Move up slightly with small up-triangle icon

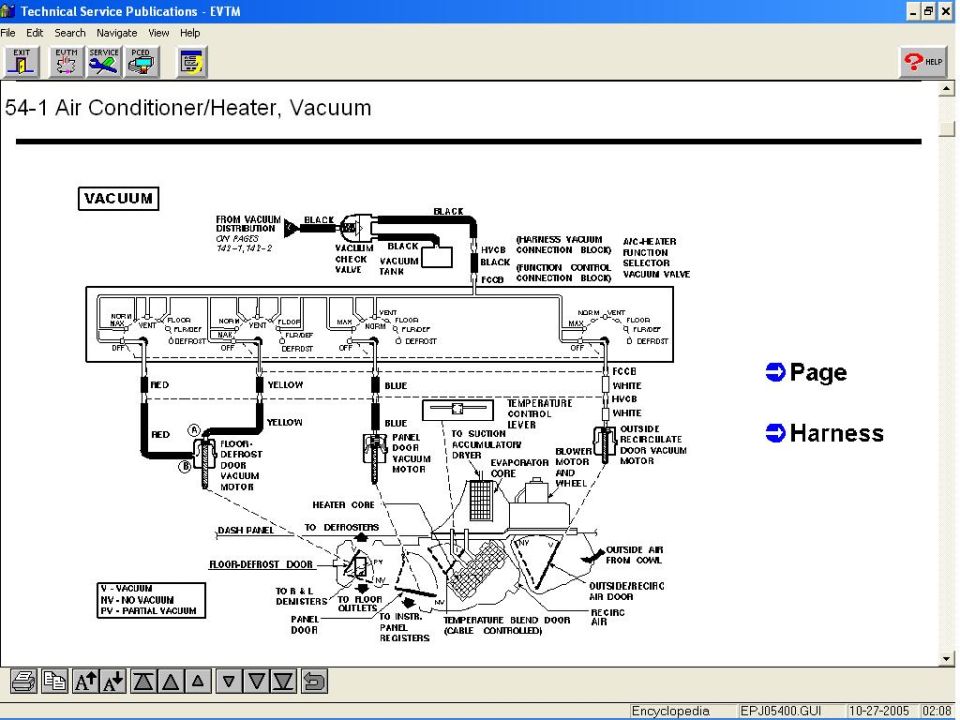[198, 681]
